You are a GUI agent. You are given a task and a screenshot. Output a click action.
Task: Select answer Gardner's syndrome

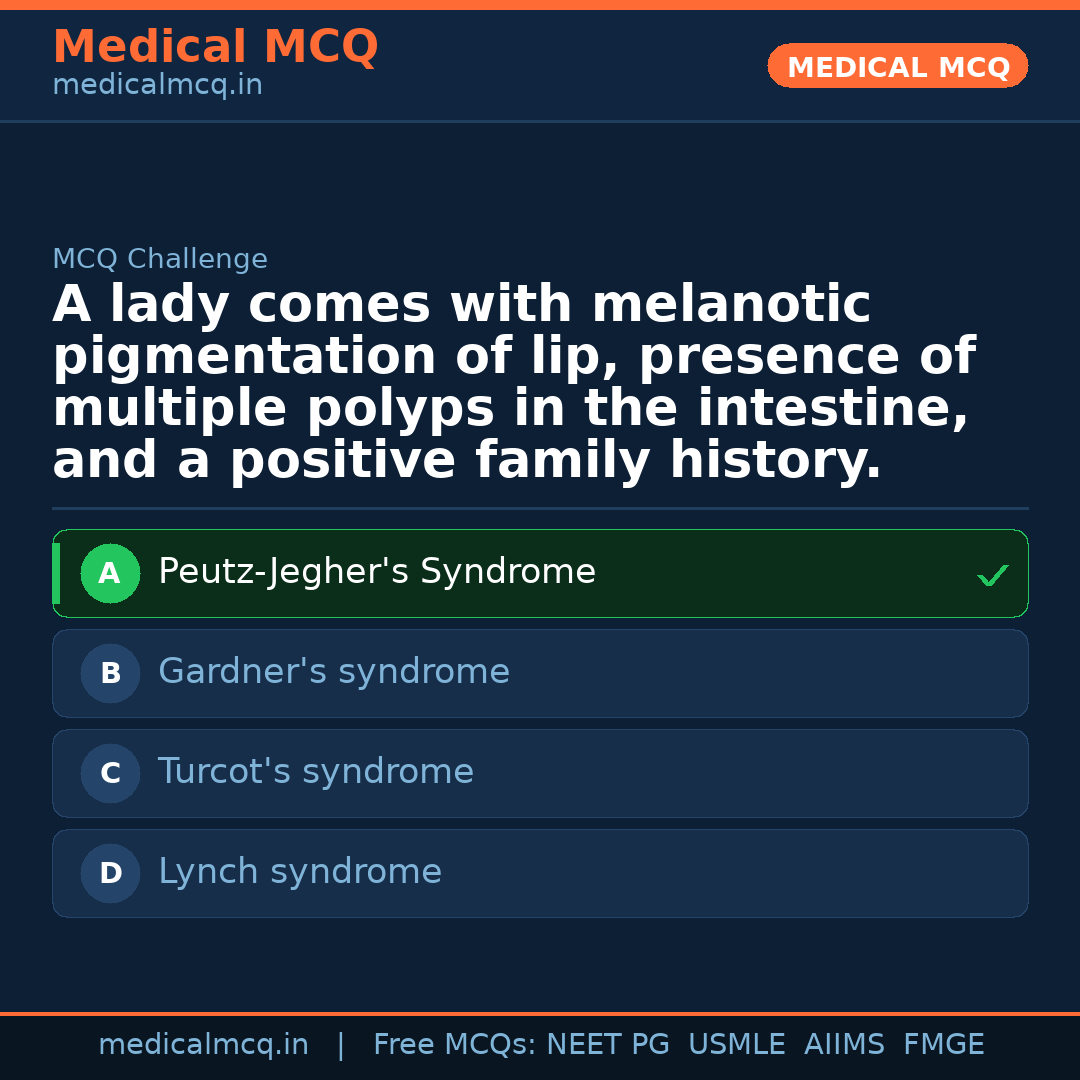pyautogui.click(x=333, y=671)
